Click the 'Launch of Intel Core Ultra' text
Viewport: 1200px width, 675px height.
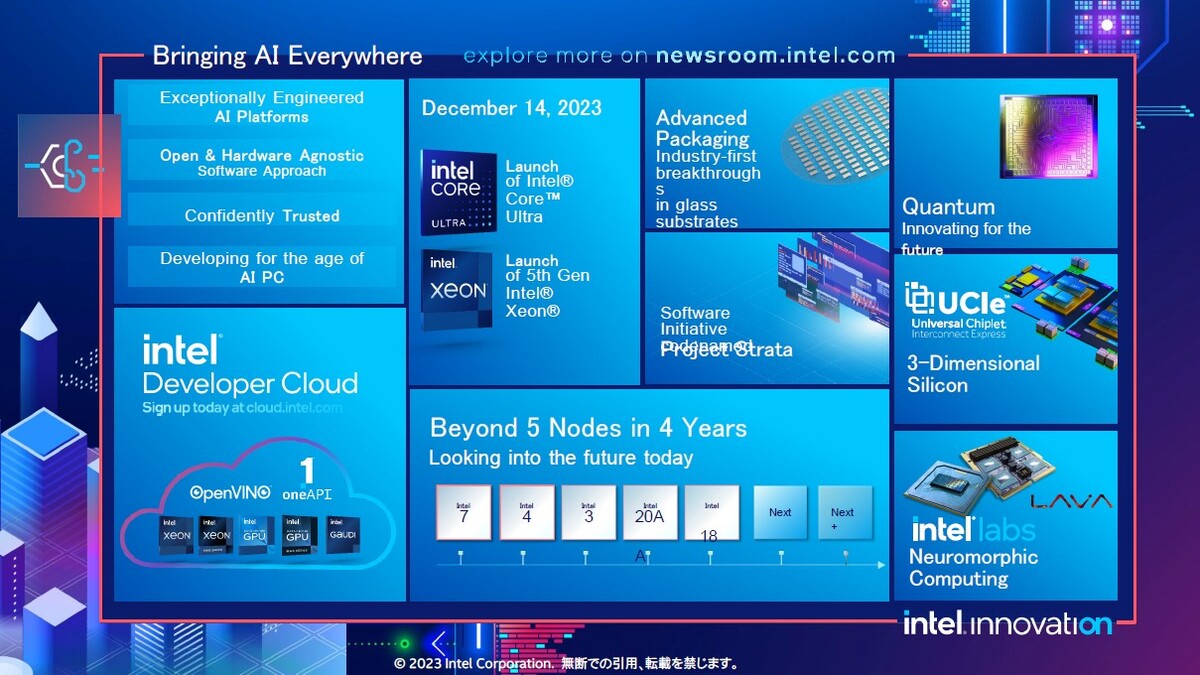[540, 192]
